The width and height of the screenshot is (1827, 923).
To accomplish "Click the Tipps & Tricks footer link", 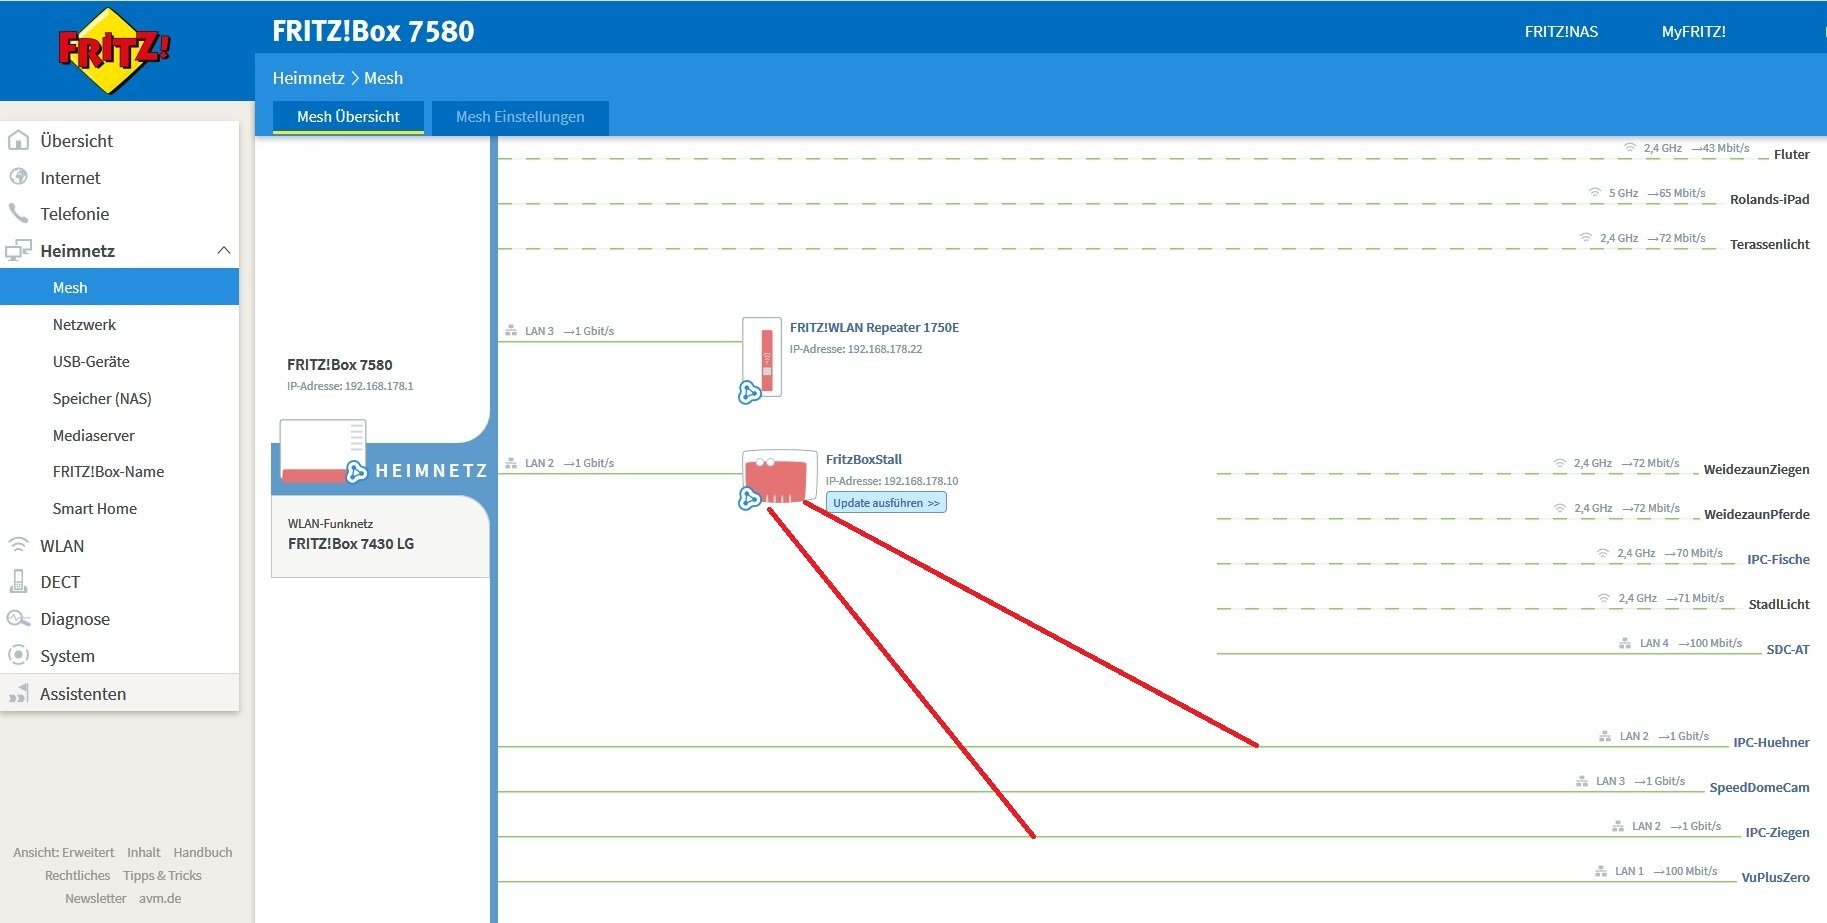I will pyautogui.click(x=162, y=875).
